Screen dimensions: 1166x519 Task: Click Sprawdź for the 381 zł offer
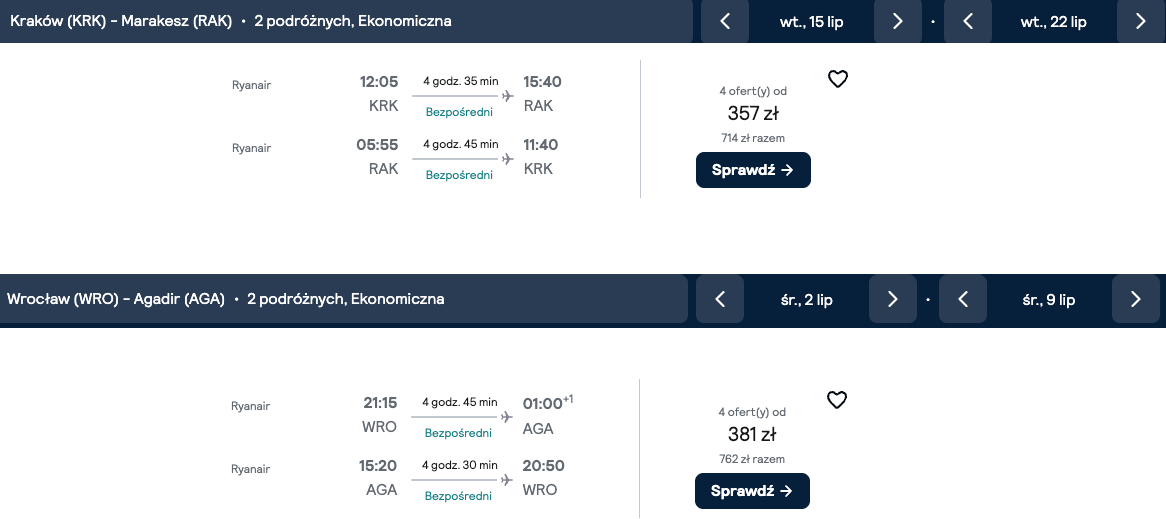pyautogui.click(x=753, y=491)
